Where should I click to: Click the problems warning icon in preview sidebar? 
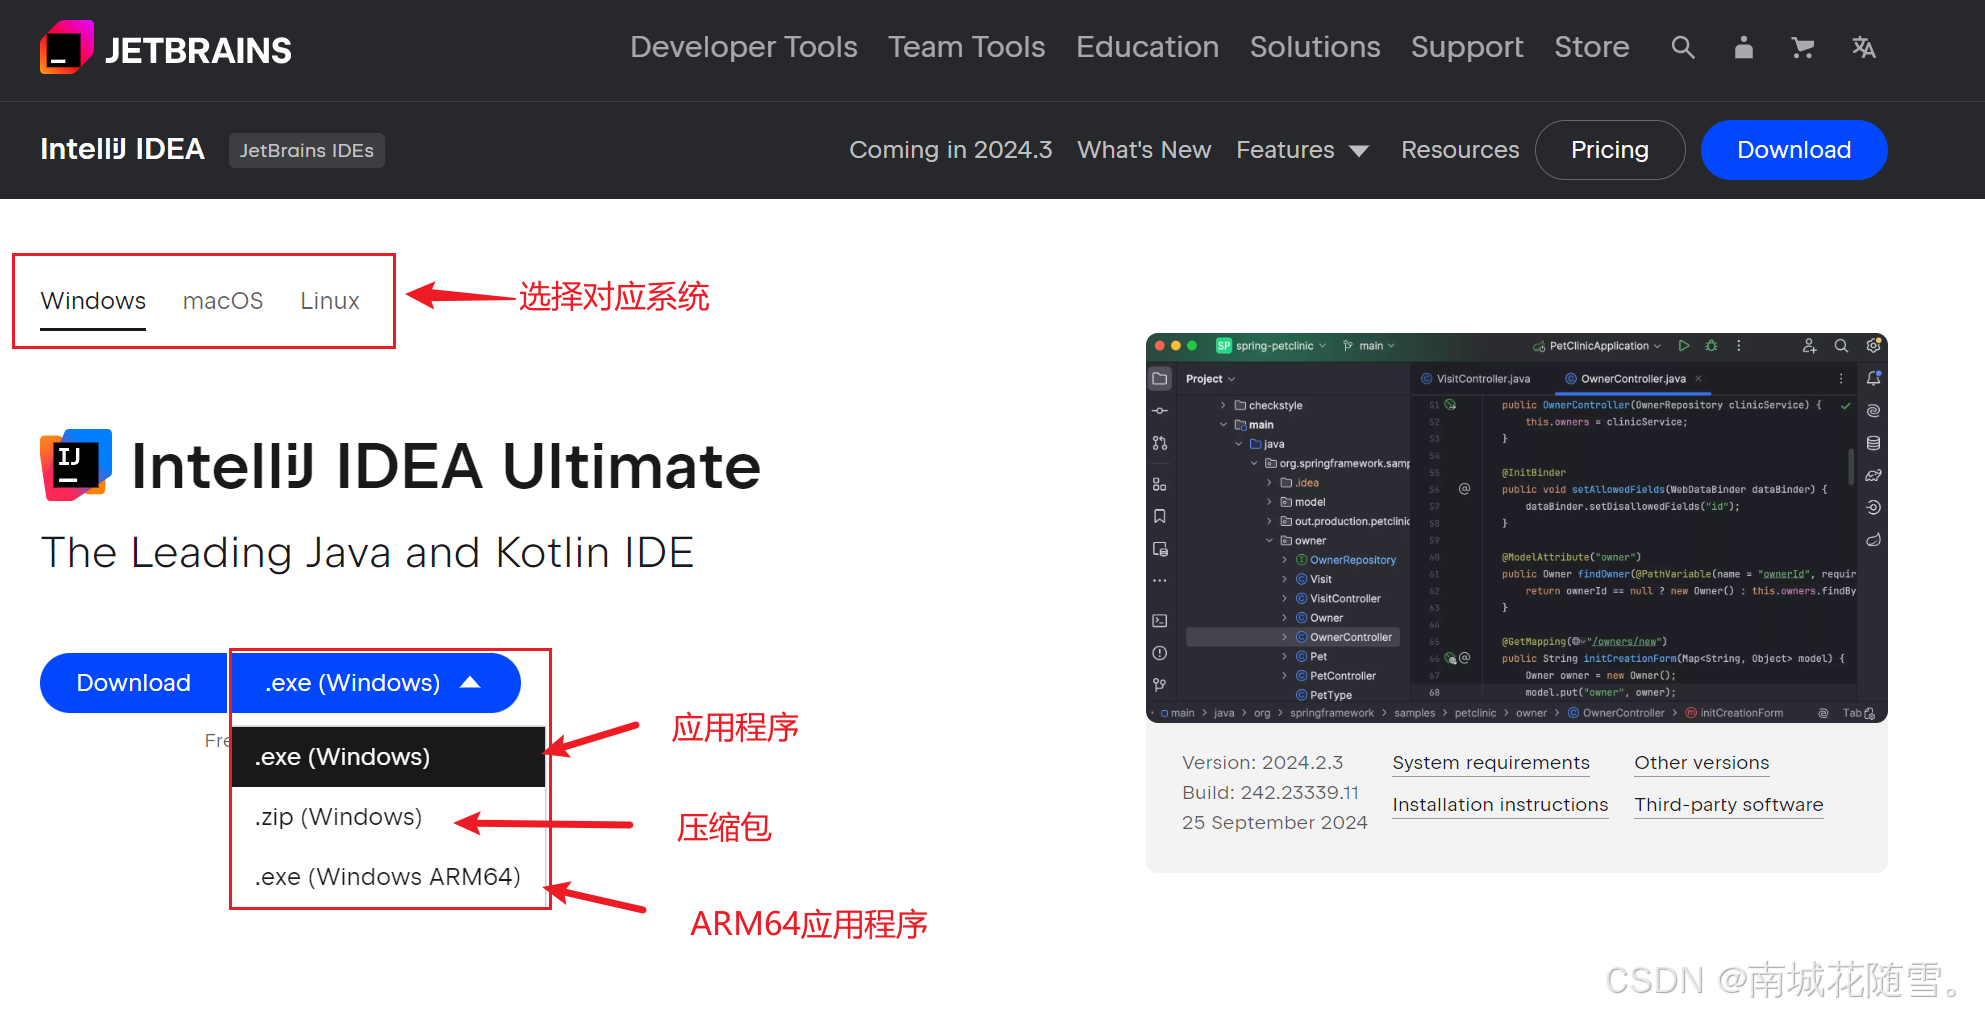pyautogui.click(x=1160, y=653)
